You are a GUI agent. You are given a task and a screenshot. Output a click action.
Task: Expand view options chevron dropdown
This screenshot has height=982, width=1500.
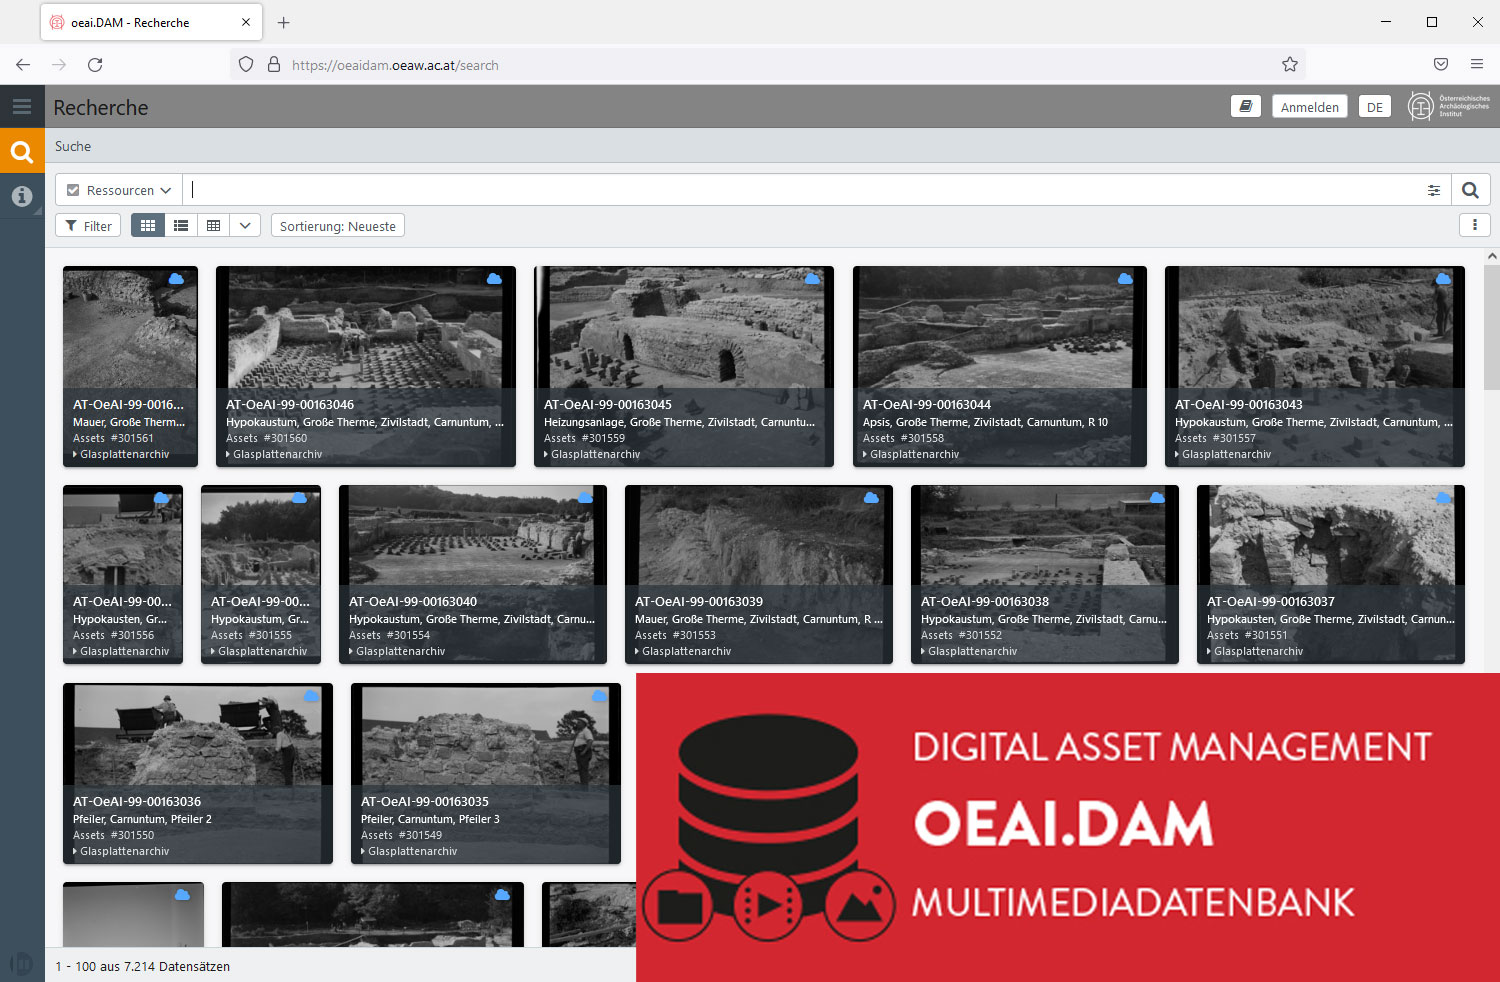[x=245, y=226]
